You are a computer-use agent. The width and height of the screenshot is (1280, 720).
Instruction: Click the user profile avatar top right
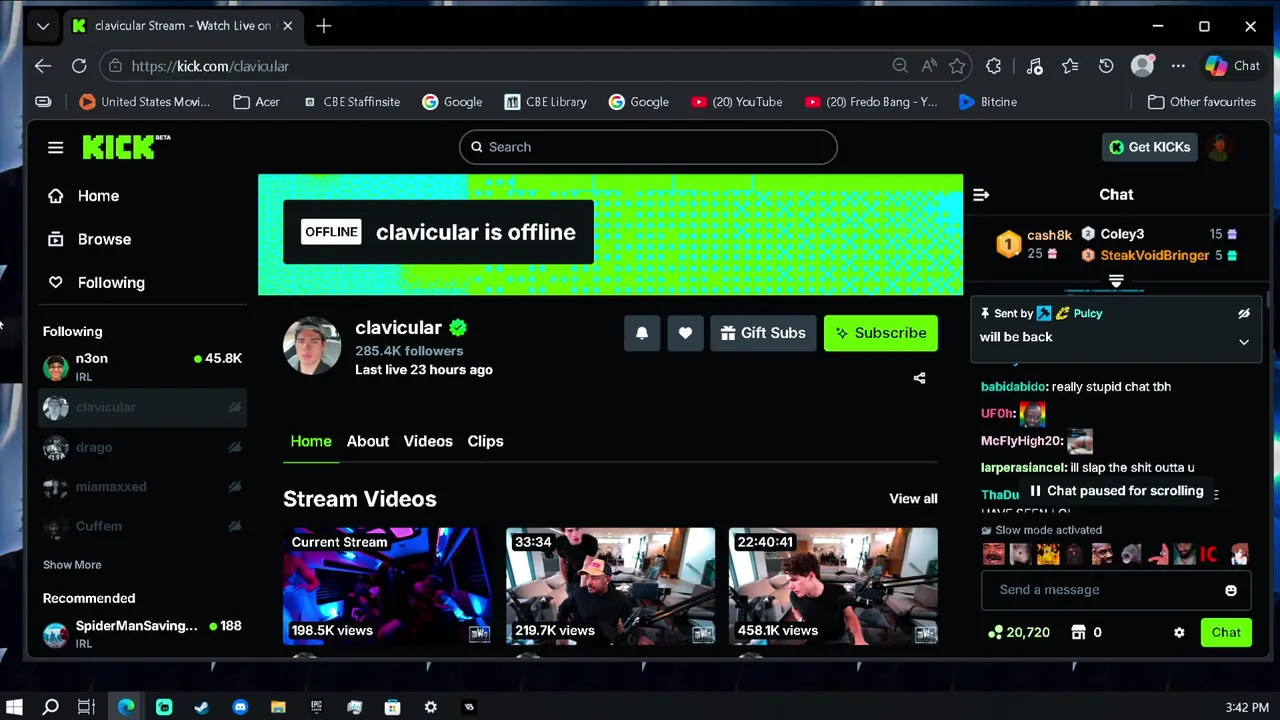(x=1219, y=147)
